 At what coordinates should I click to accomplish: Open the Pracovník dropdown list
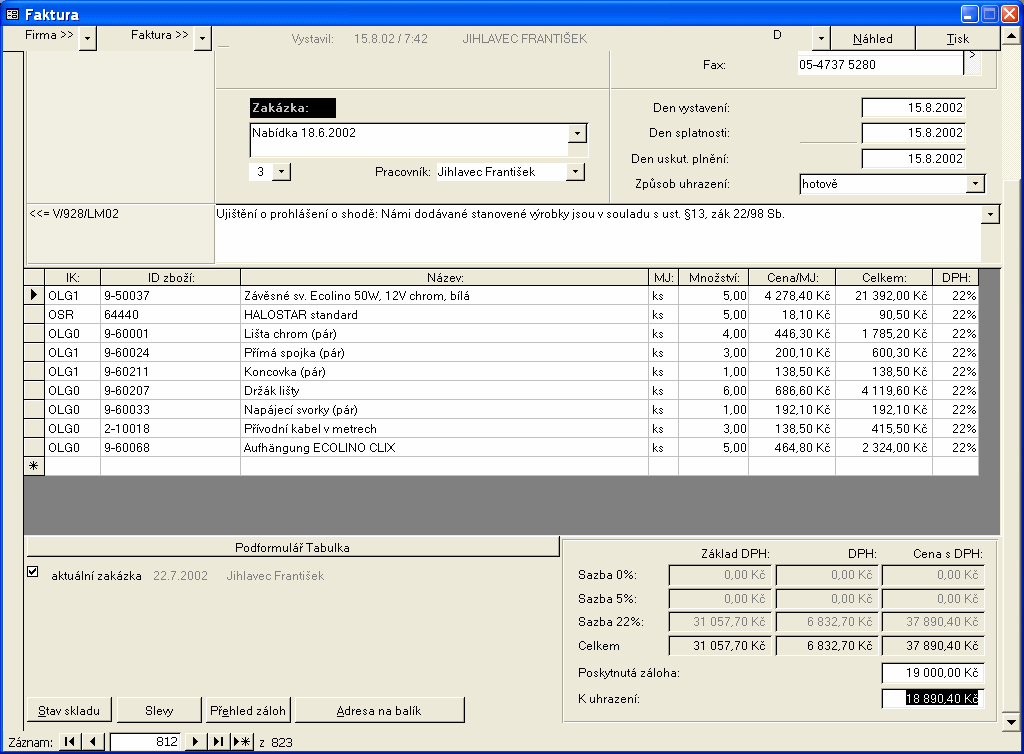point(575,172)
